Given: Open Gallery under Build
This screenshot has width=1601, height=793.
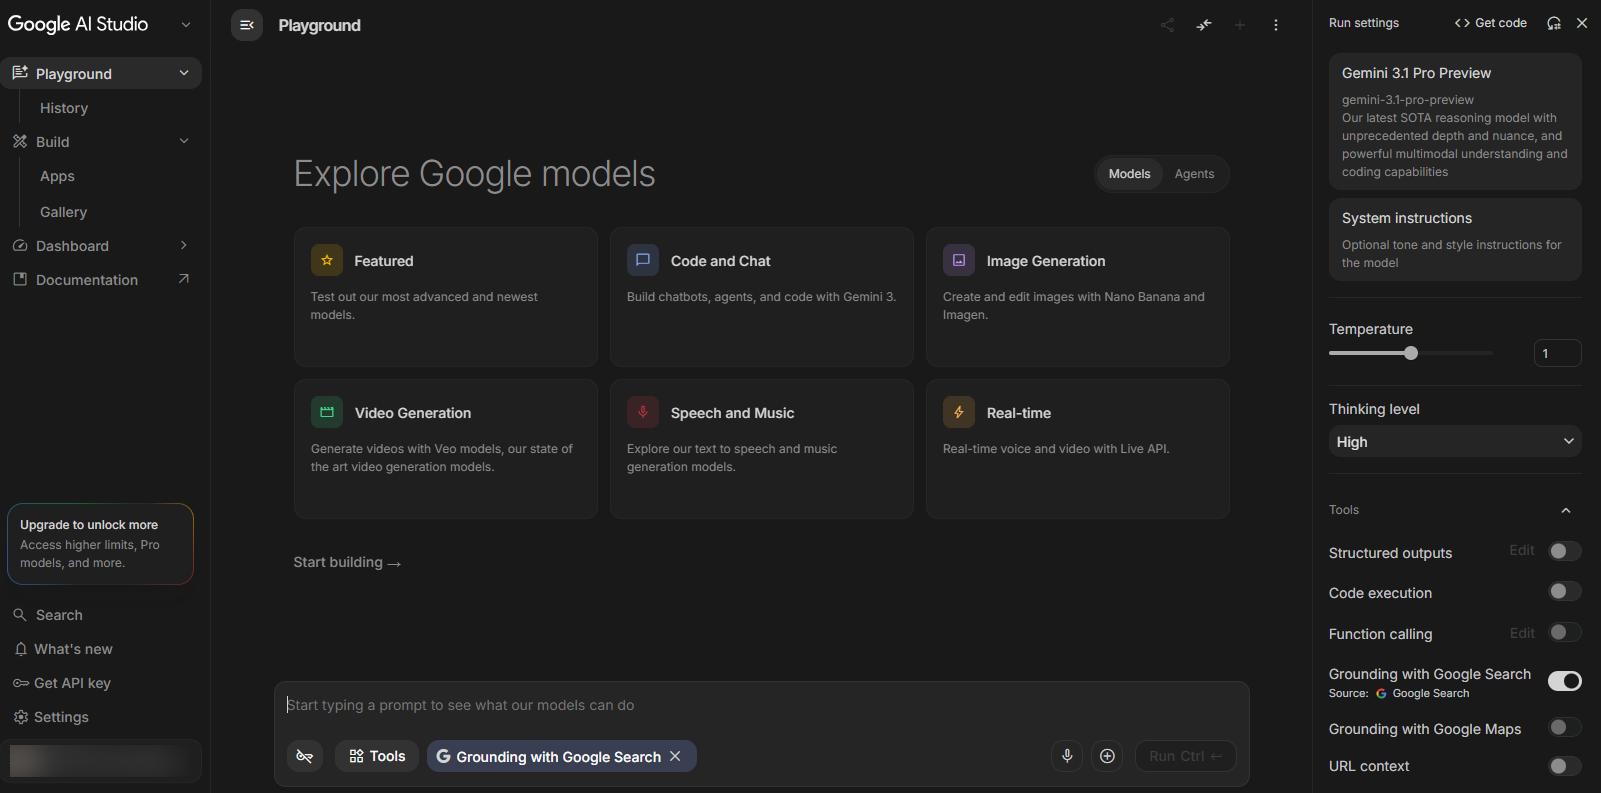Looking at the screenshot, I should click(63, 212).
